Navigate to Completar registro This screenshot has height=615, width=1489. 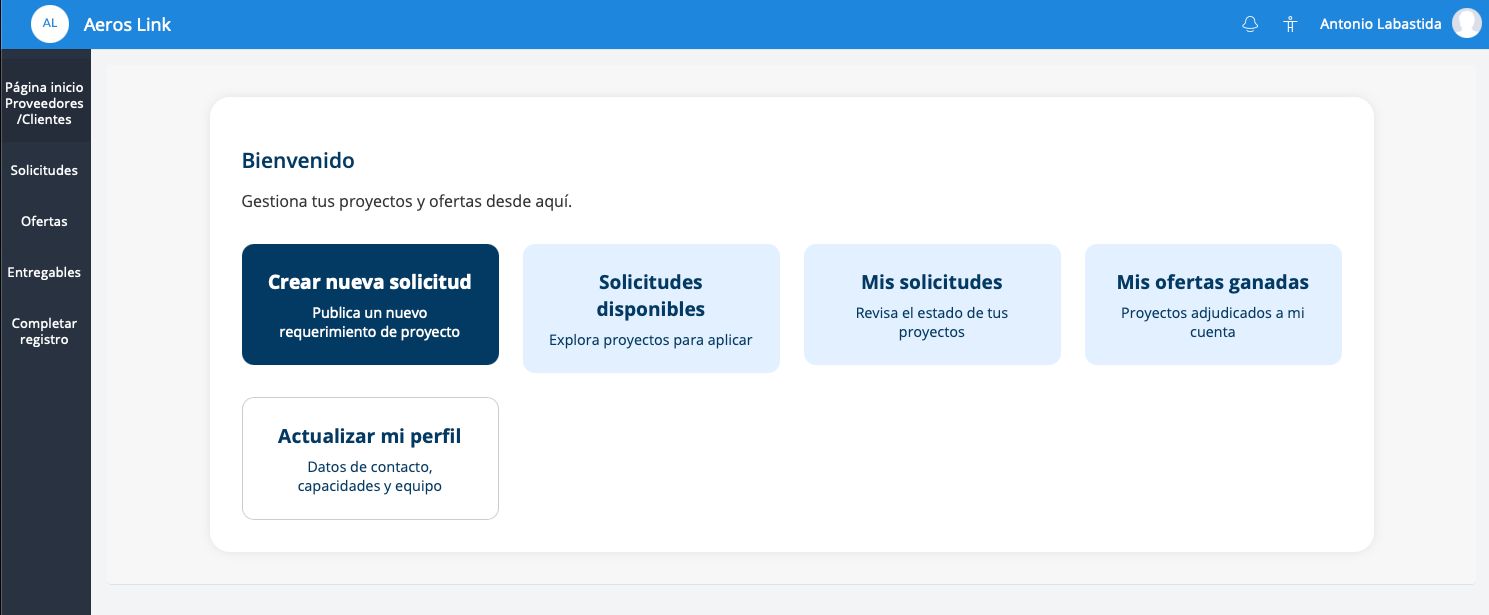(x=45, y=331)
